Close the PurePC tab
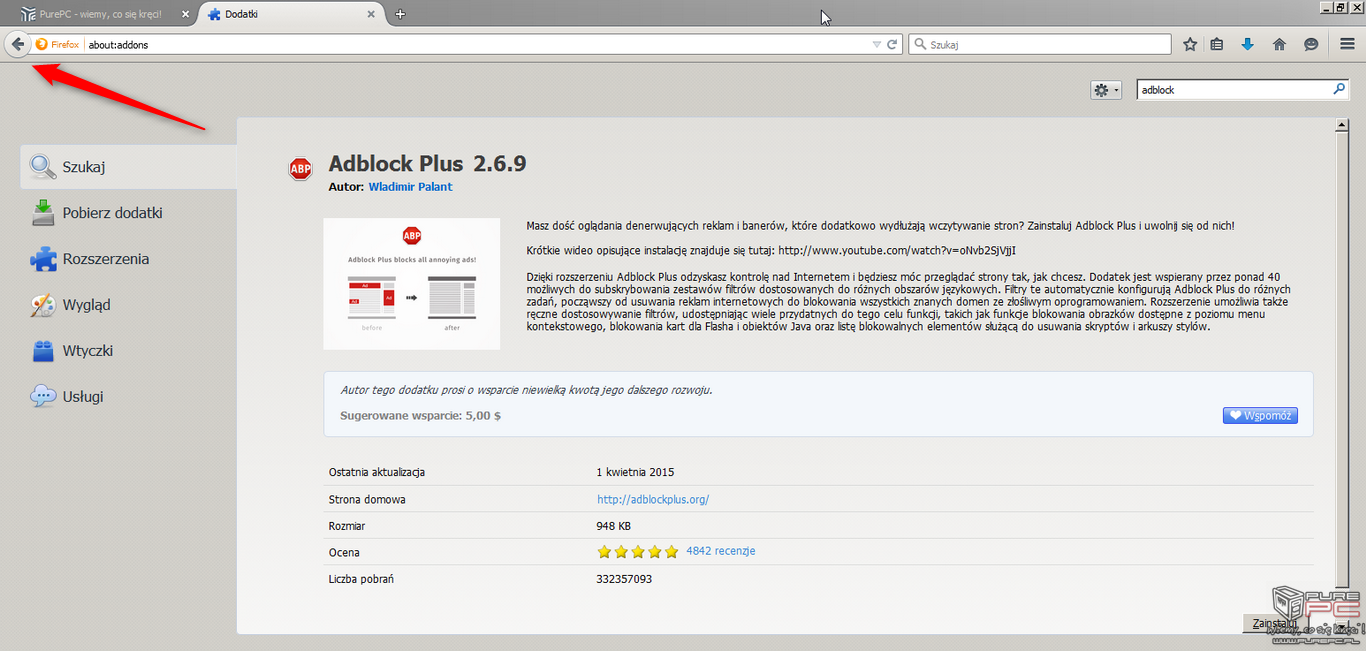1366x651 pixels. (185, 14)
